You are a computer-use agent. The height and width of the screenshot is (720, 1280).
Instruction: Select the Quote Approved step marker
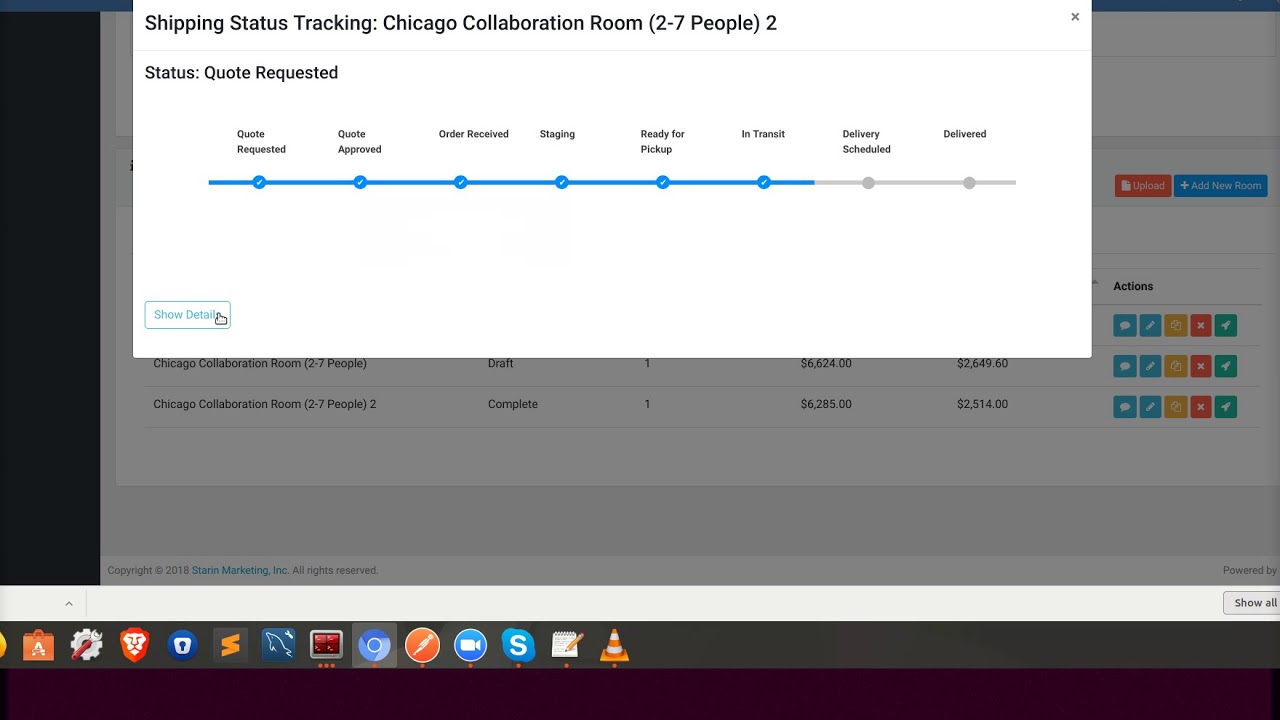click(360, 182)
